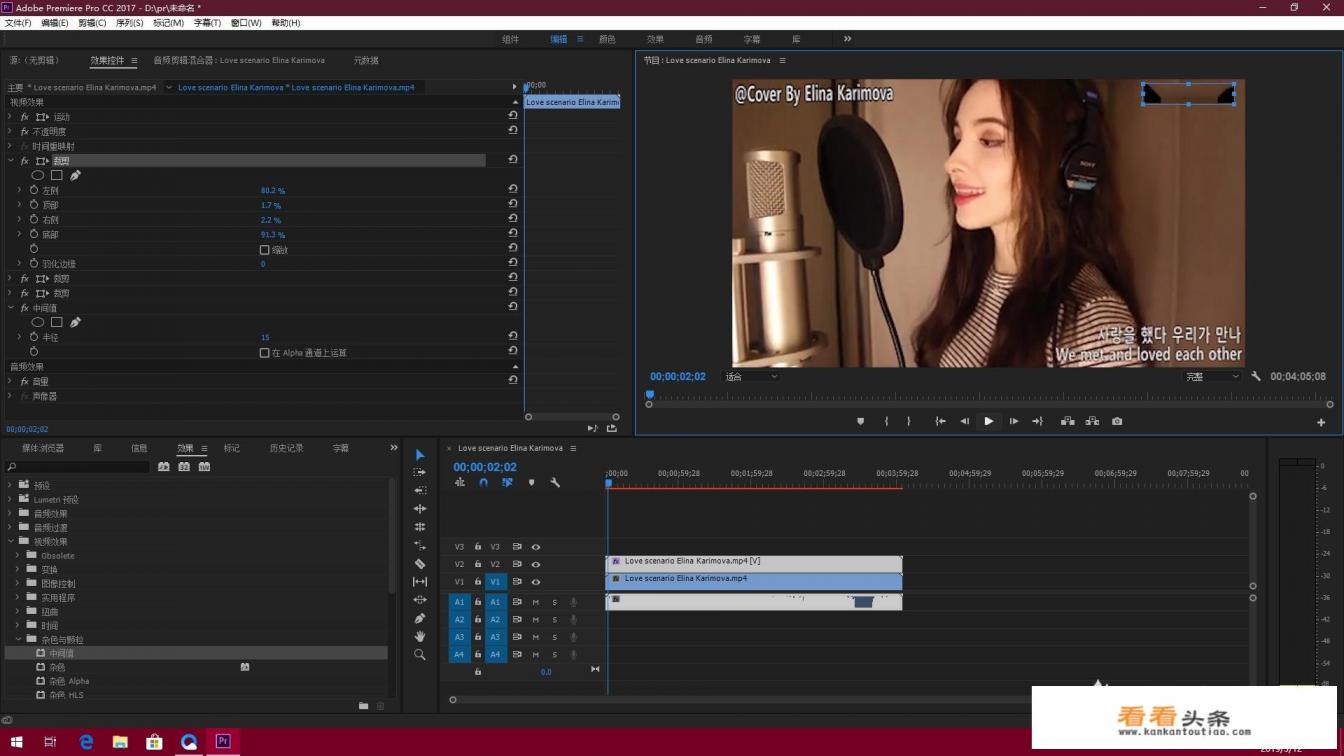Click Export Frame camera icon
This screenshot has height=756, width=1344.
click(1117, 421)
